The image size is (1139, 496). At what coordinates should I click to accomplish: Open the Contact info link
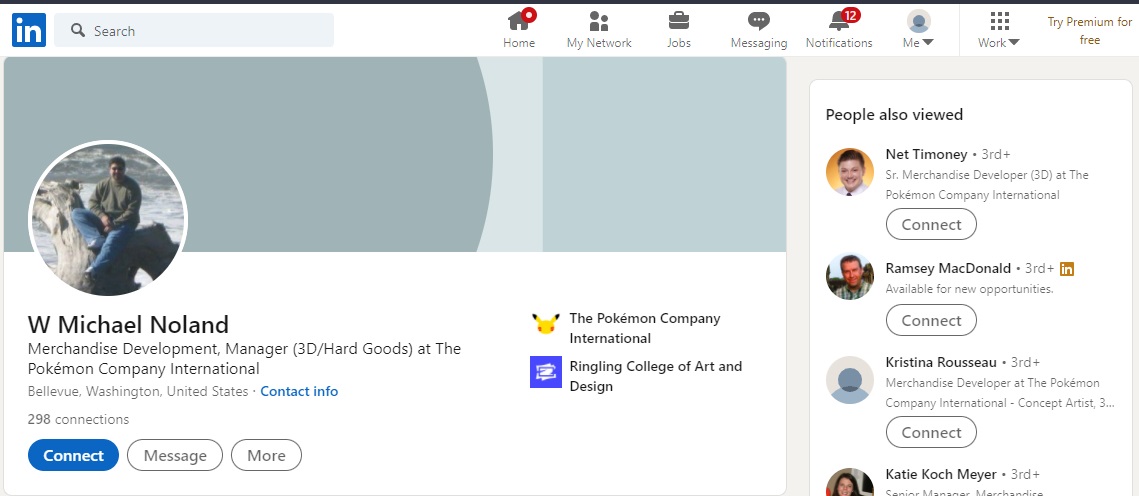coord(299,391)
